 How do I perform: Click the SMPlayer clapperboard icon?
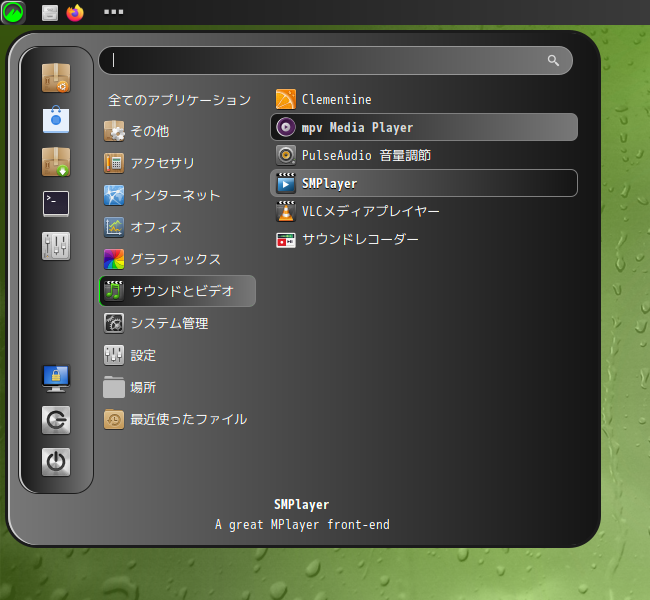(286, 183)
